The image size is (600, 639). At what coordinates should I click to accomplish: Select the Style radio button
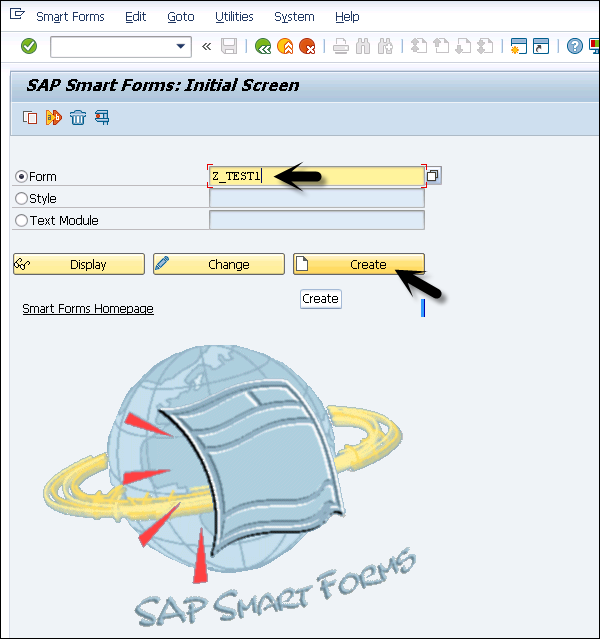(21, 198)
